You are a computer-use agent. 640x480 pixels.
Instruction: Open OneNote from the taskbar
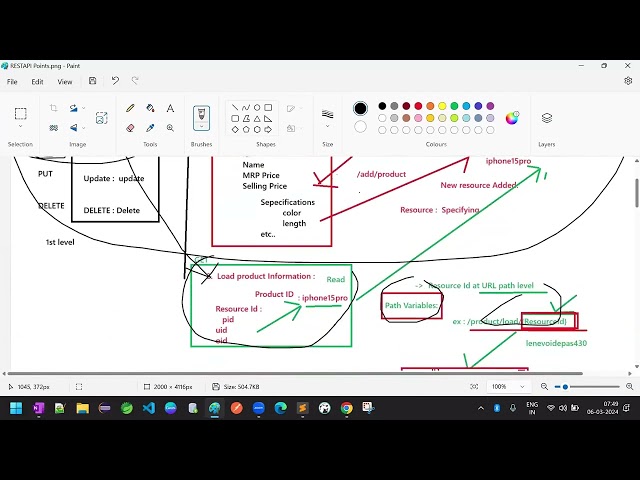(x=38, y=408)
